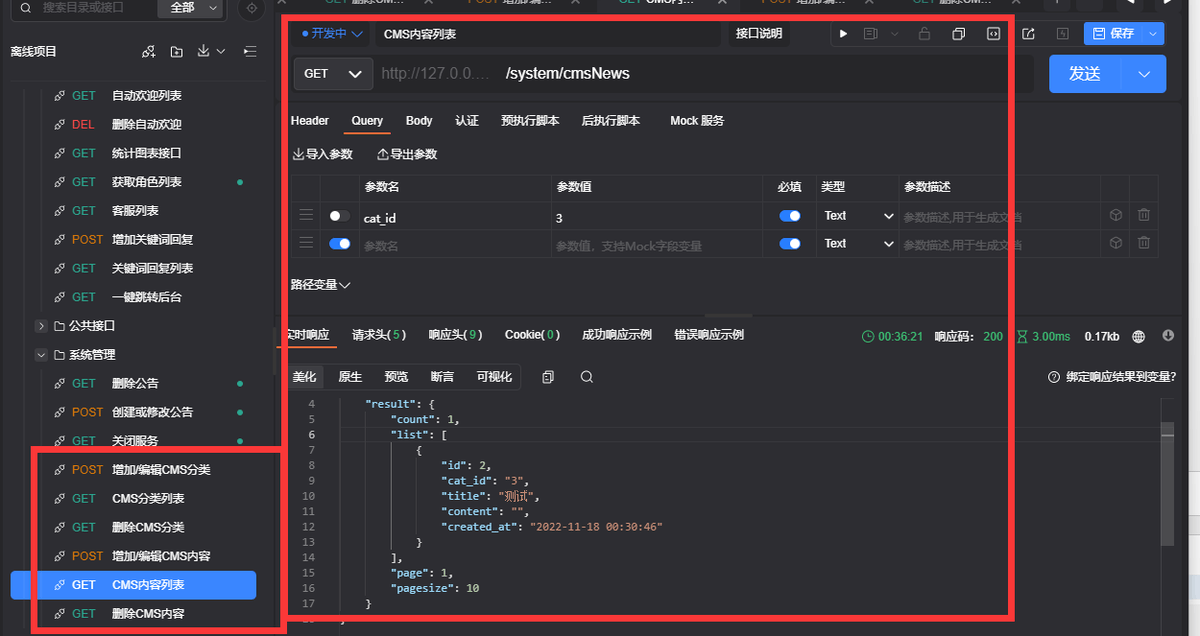This screenshot has height=636, width=1200.
Task: Click the trash icon on empty parameter row
Action: (x=1144, y=243)
